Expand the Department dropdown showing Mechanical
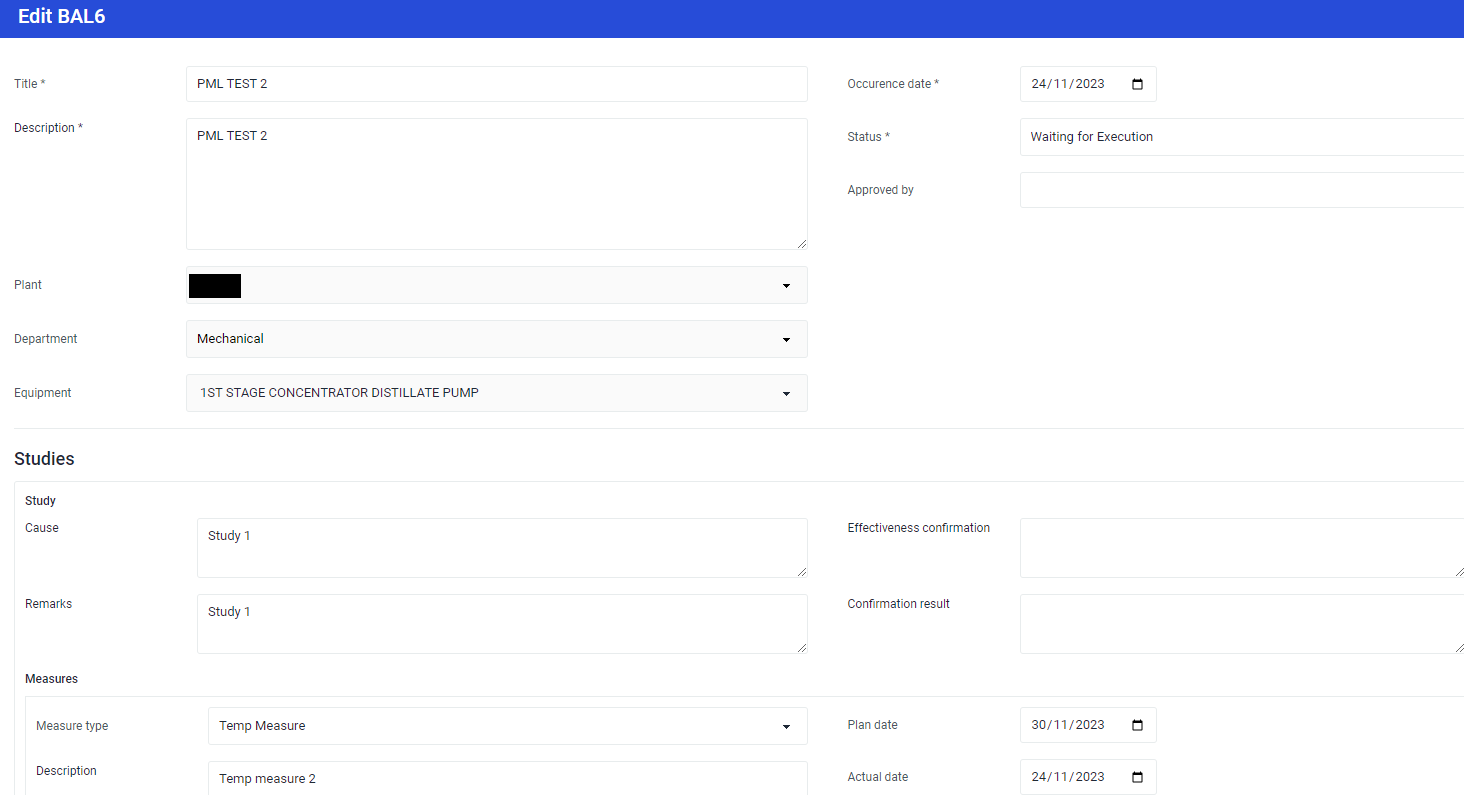This screenshot has width=1464, height=795. 786,340
